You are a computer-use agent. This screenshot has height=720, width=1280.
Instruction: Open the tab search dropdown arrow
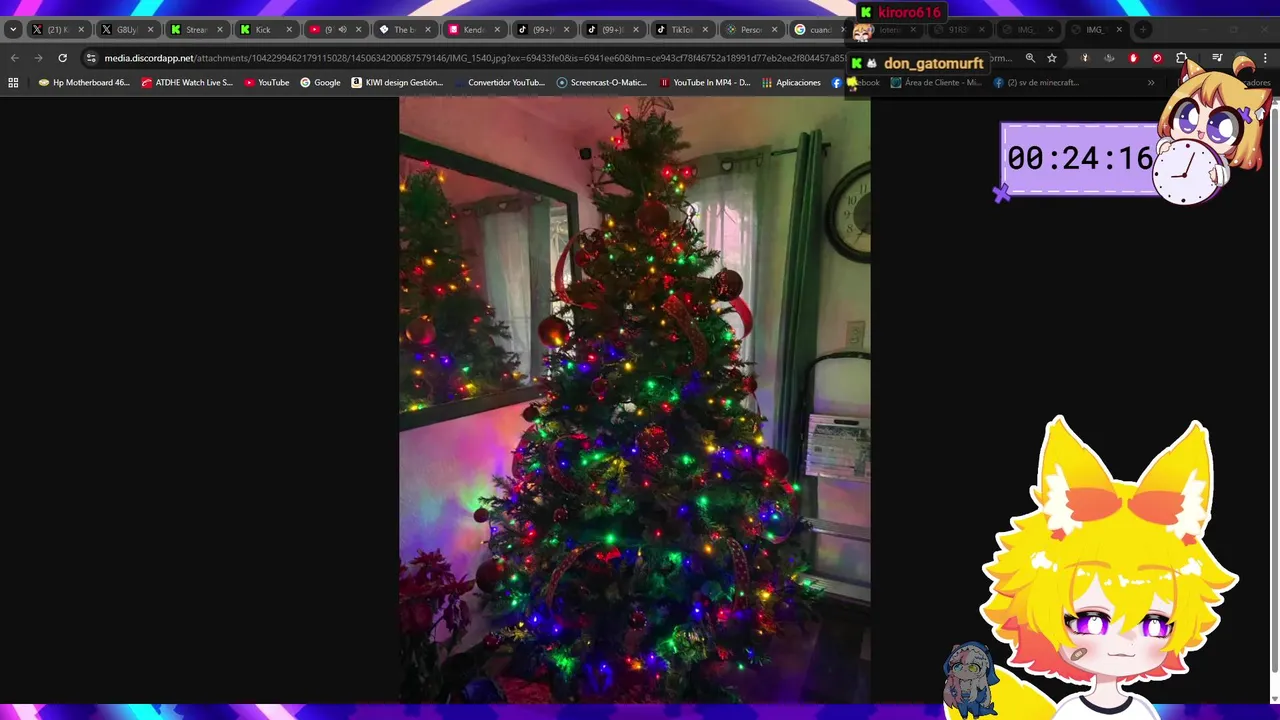tap(13, 30)
